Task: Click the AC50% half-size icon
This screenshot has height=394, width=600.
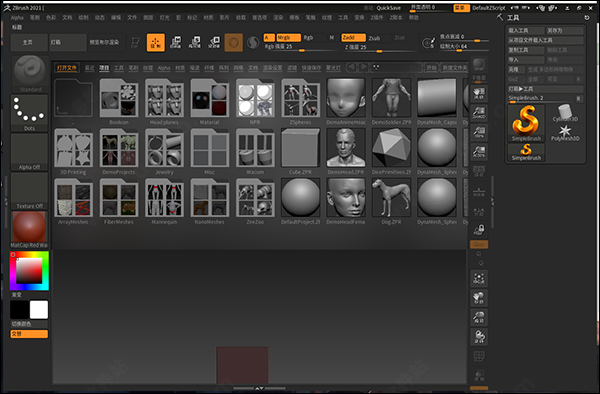Action: [x=479, y=152]
